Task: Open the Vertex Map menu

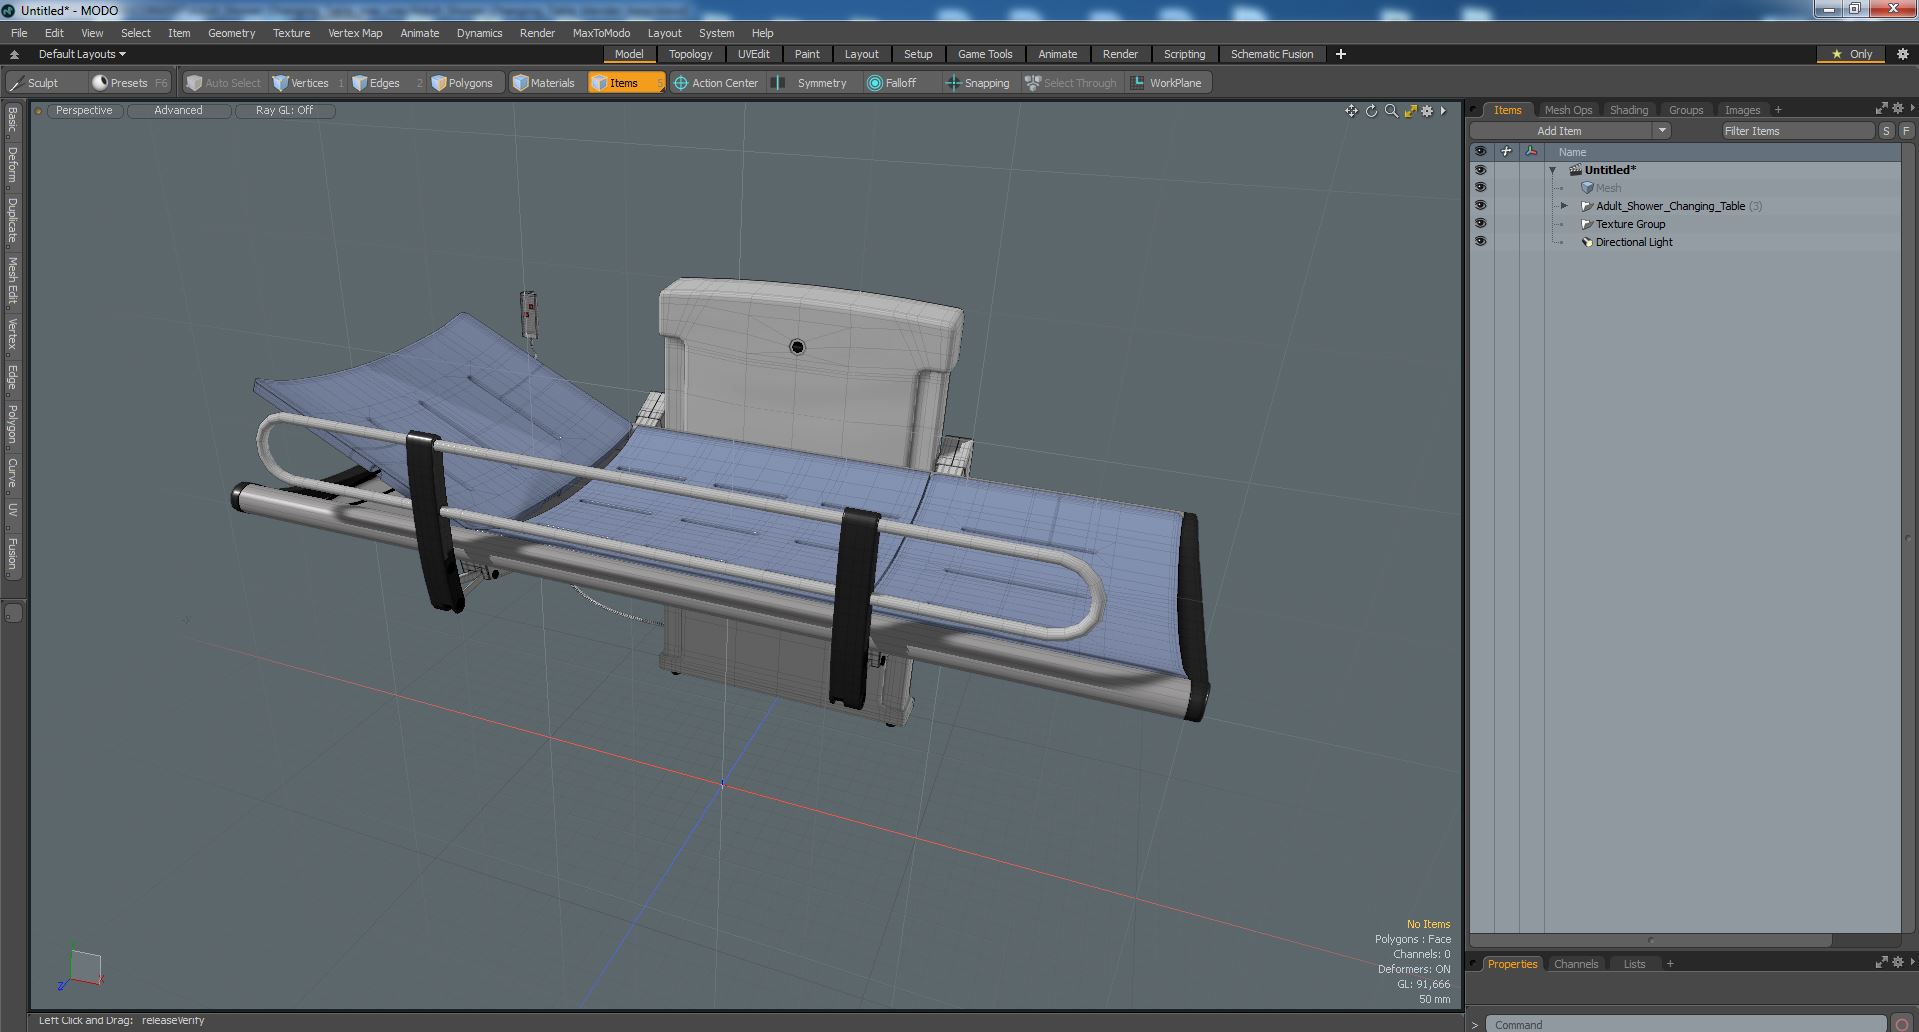Action: [355, 33]
